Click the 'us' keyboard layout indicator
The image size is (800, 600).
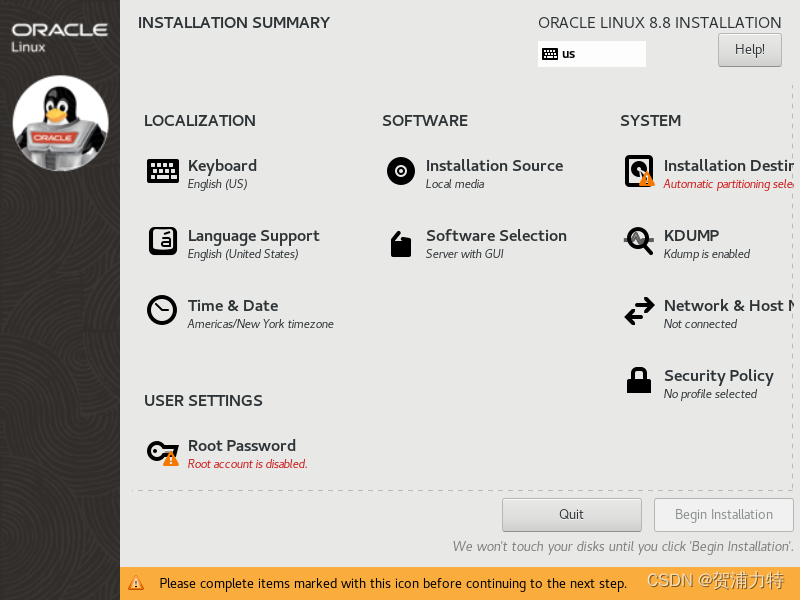pos(592,54)
